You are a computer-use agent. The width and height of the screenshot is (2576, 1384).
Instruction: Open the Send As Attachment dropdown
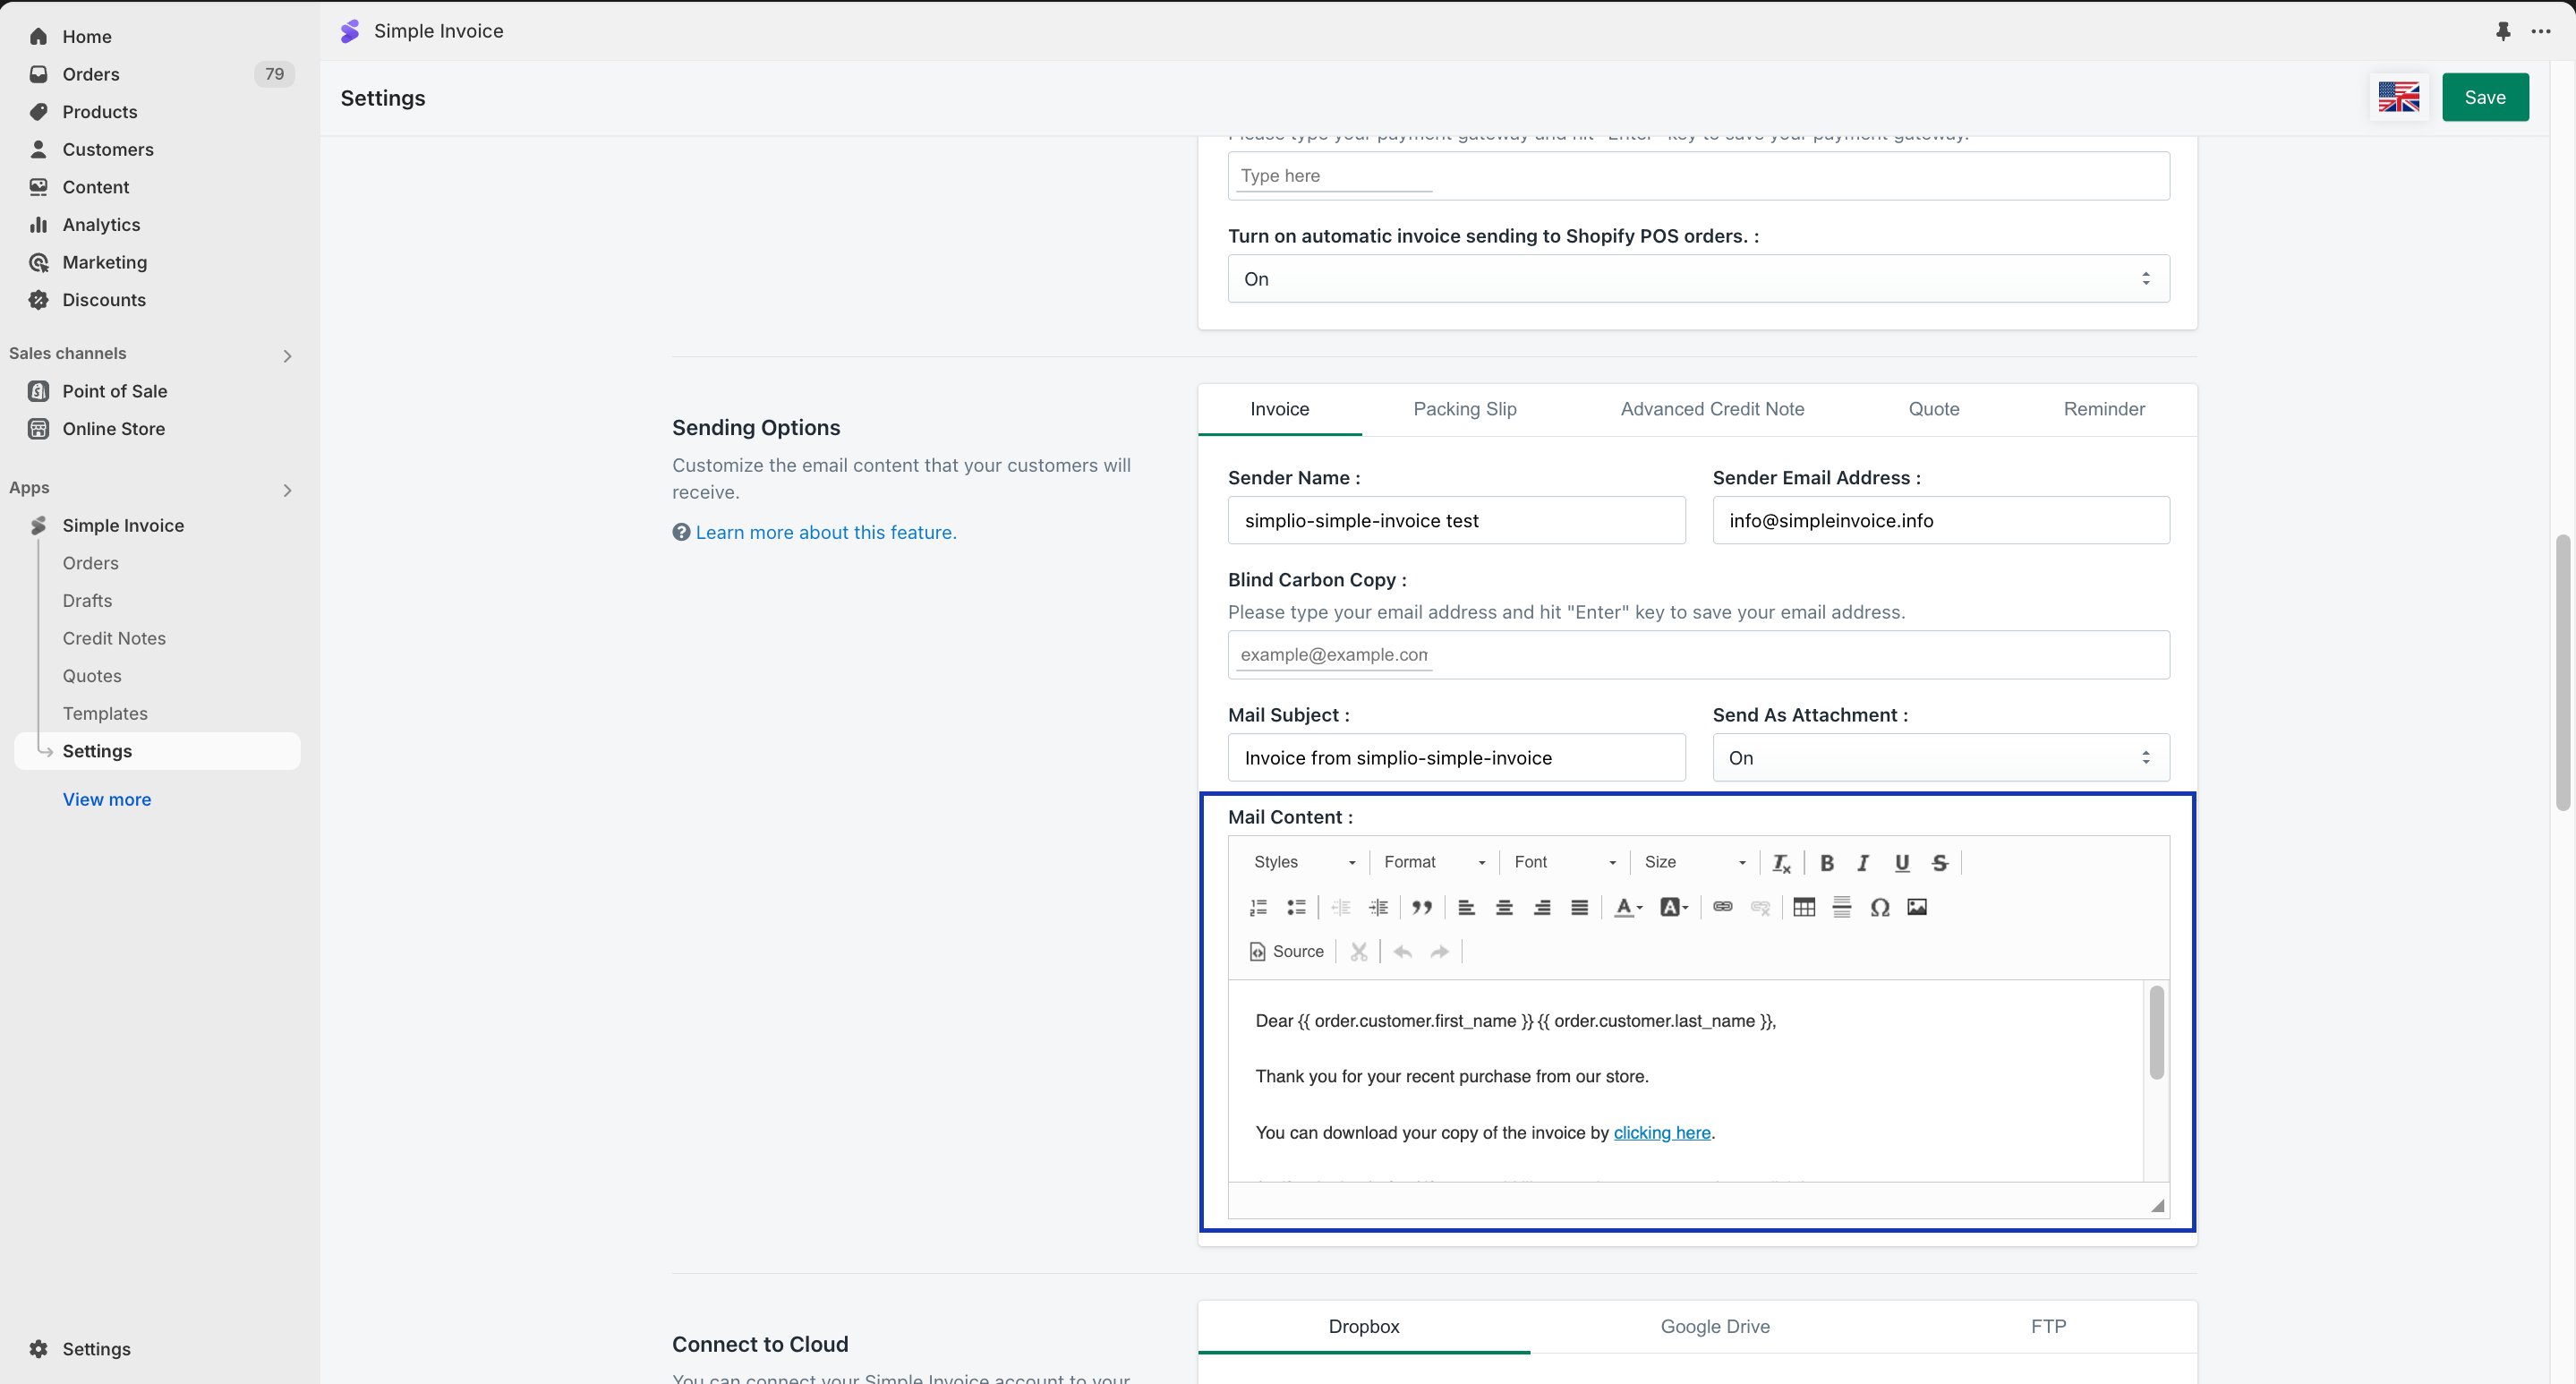(1940, 758)
